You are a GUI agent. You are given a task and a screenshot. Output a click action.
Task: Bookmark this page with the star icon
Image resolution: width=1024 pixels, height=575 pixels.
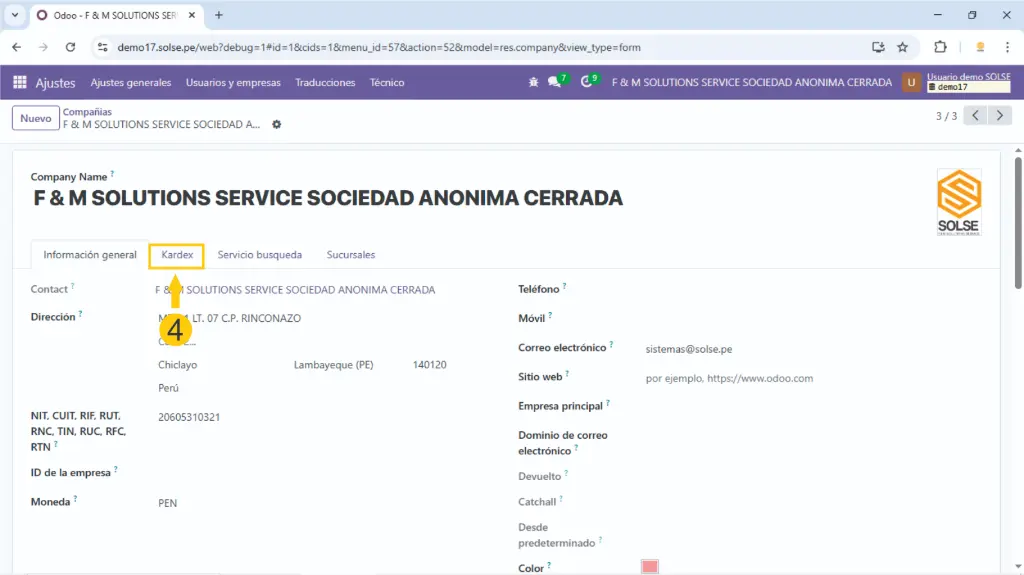point(902,47)
